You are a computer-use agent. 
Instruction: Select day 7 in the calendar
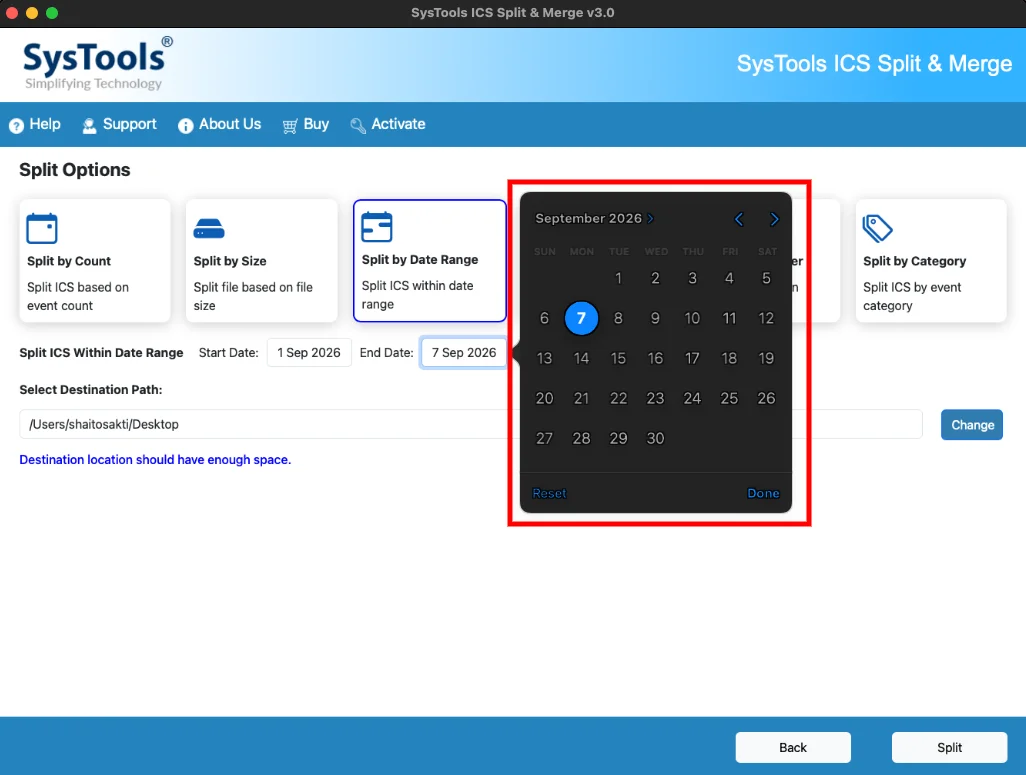[x=581, y=318]
